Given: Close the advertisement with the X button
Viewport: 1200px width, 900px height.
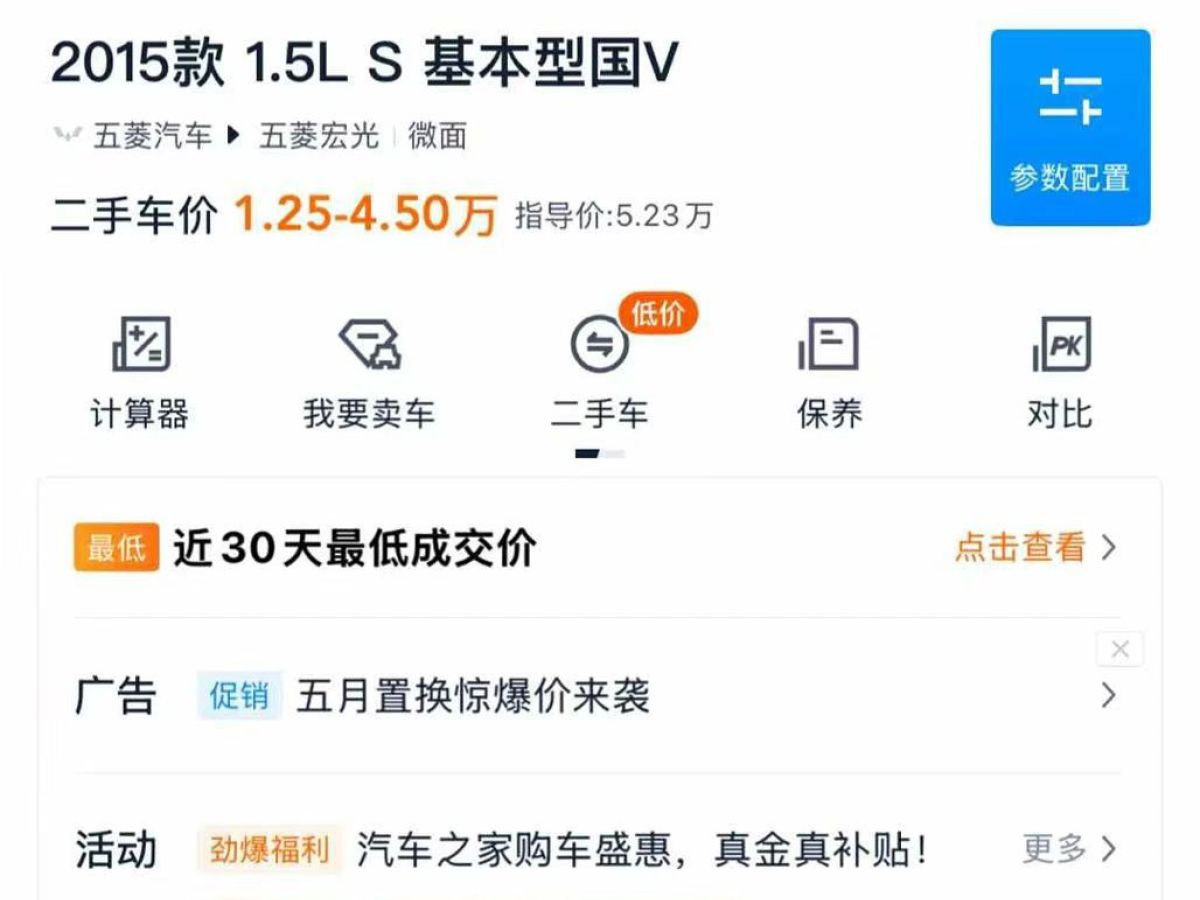Looking at the screenshot, I should tap(1120, 650).
